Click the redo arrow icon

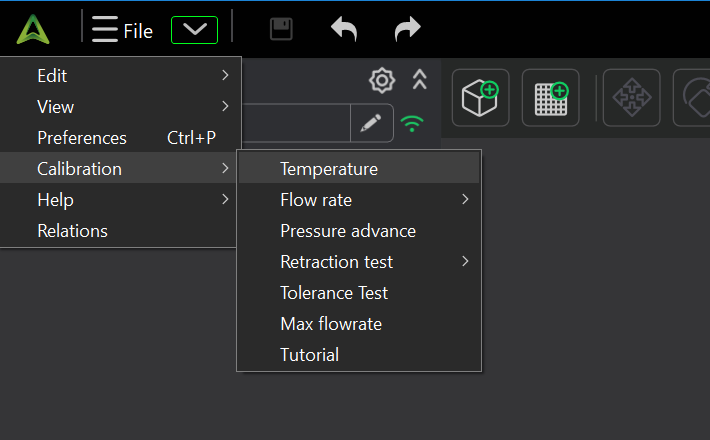[407, 30]
